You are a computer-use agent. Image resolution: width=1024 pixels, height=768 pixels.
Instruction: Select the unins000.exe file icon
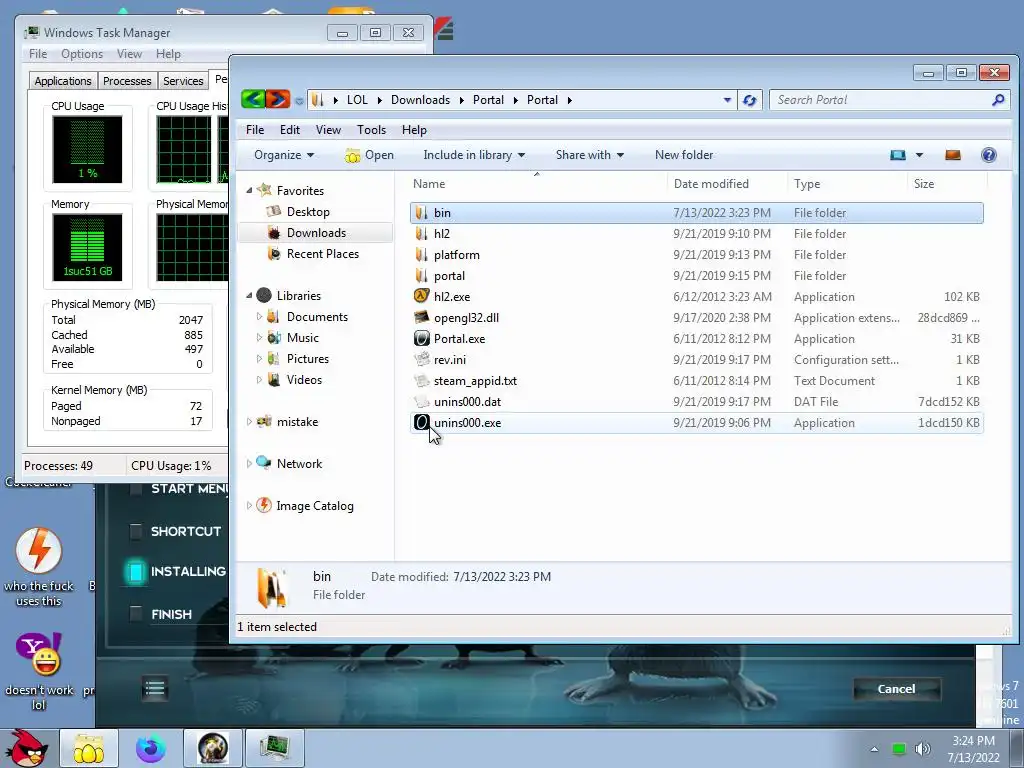tap(422, 423)
